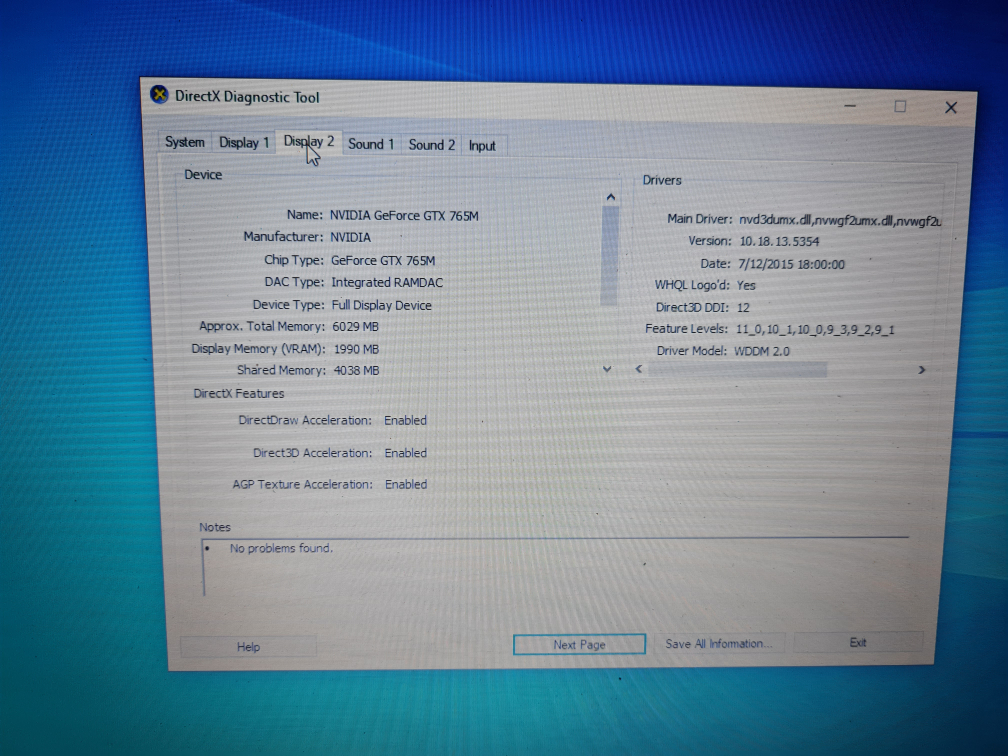The height and width of the screenshot is (756, 1008).
Task: Click the Driver Model value WDDM 2.0
Action: pyautogui.click(x=762, y=351)
